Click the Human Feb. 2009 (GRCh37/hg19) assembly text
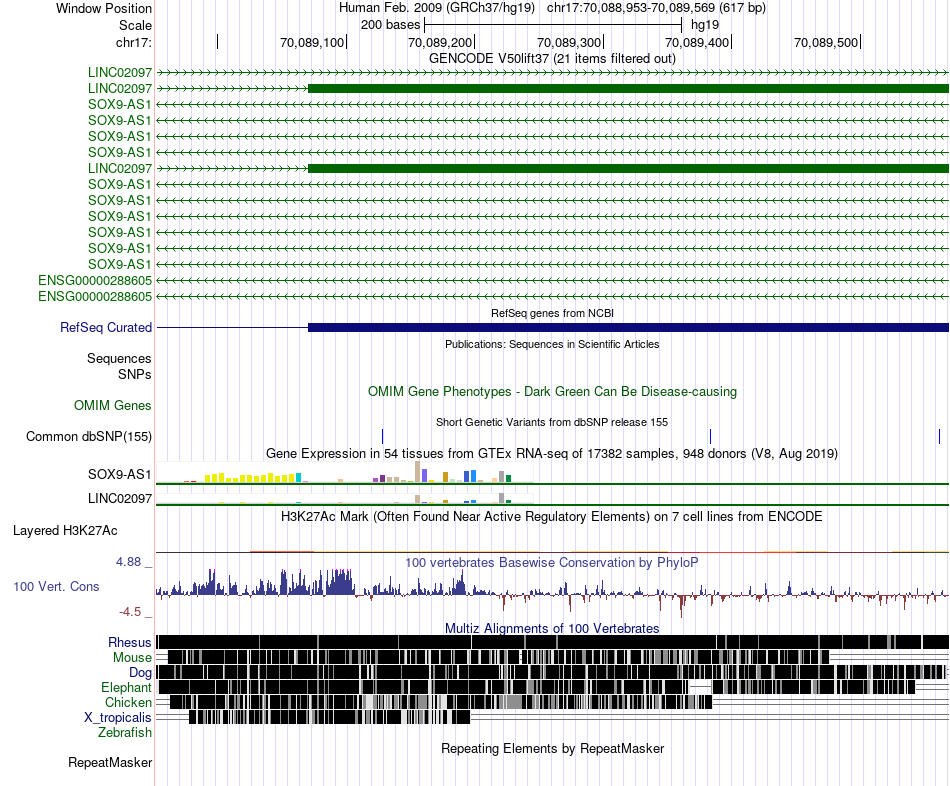The height and width of the screenshot is (786, 950). tap(437, 8)
